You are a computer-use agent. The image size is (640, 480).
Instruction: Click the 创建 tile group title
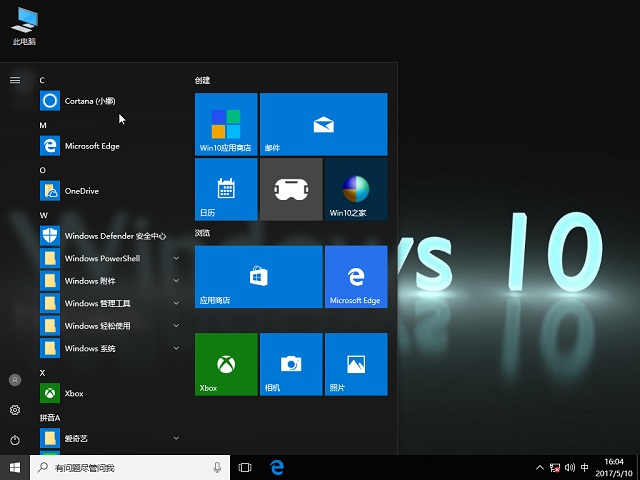[x=202, y=80]
